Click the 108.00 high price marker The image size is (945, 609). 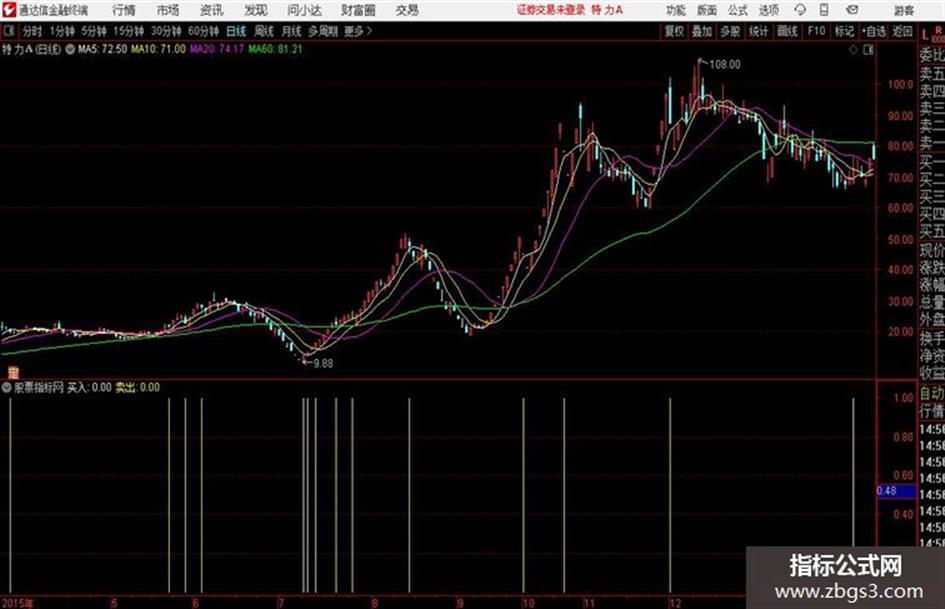pos(725,65)
